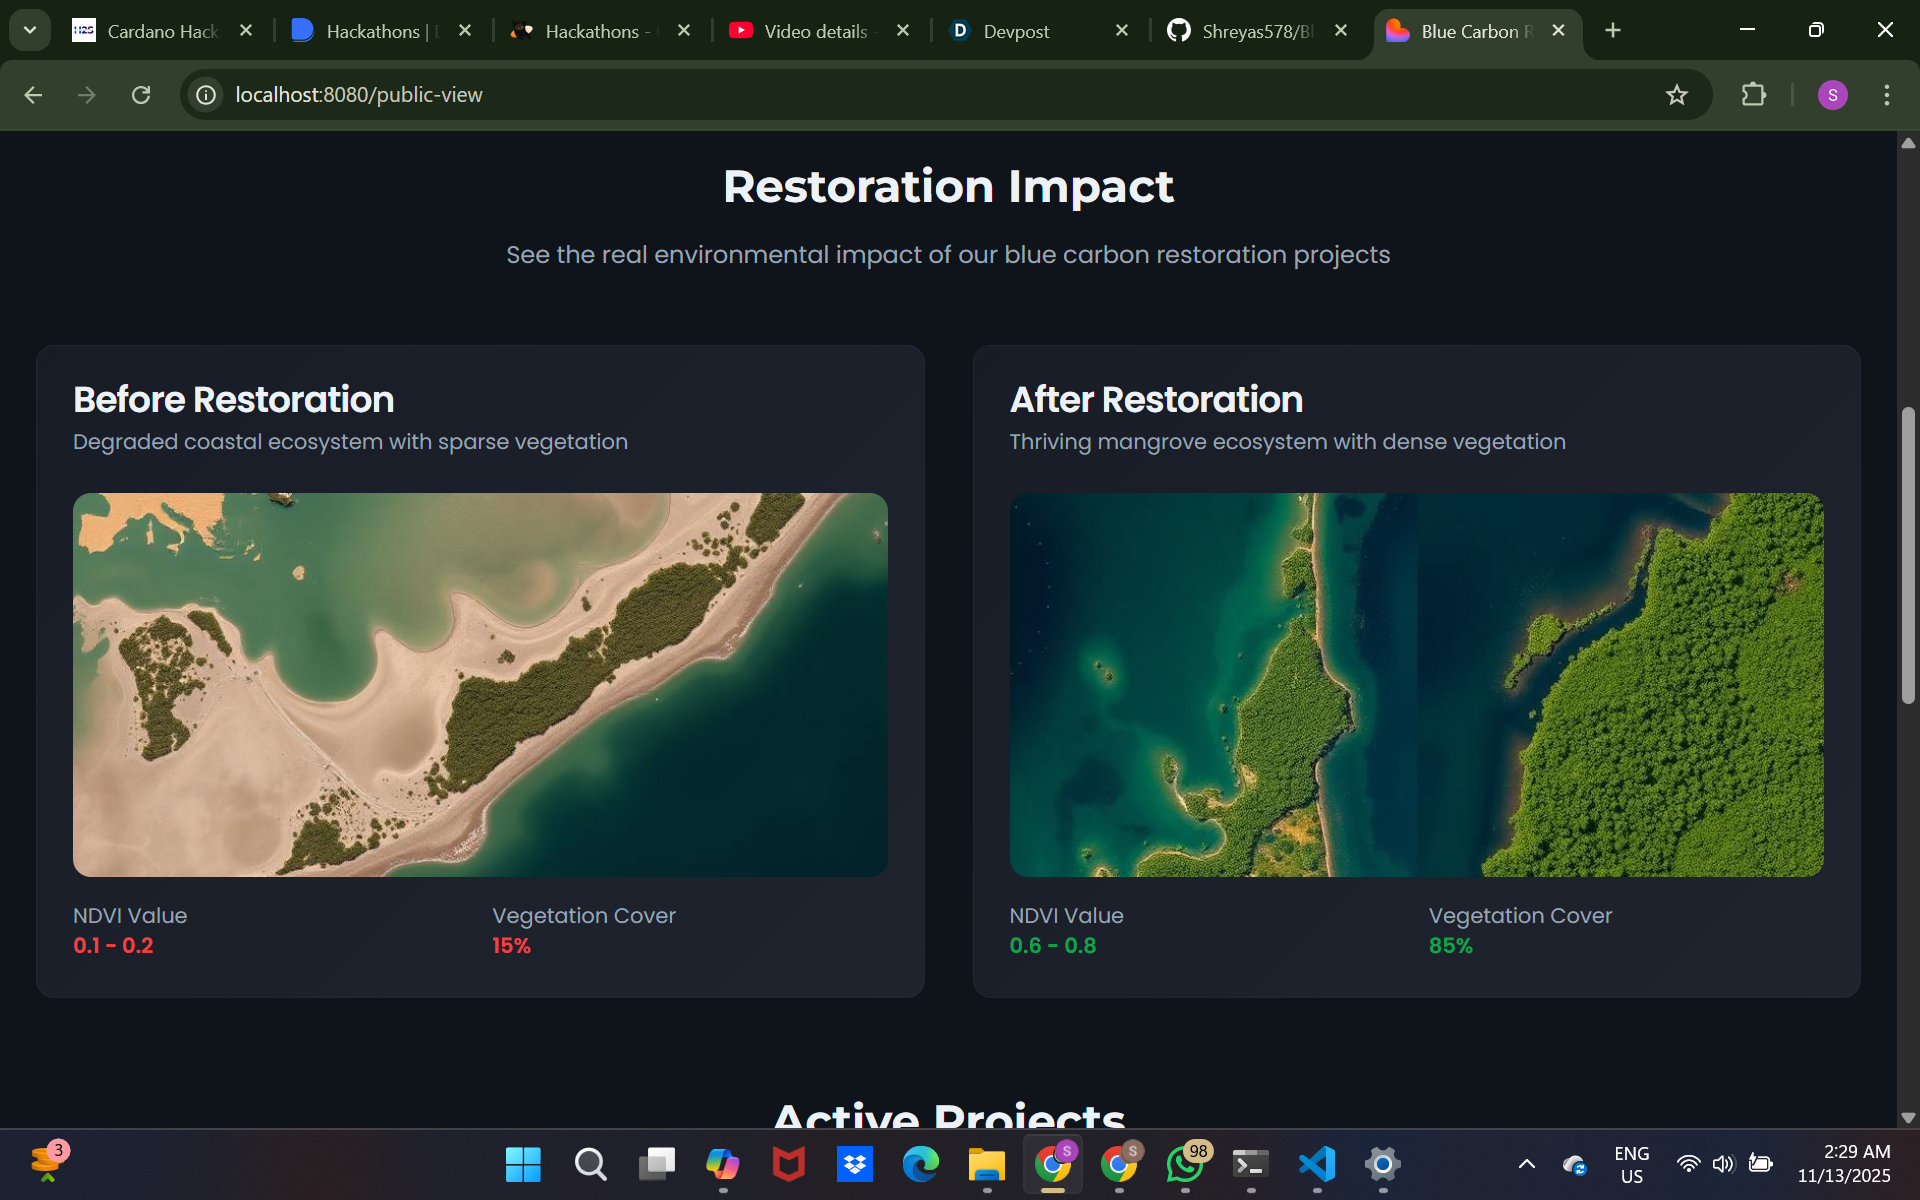Close the Shreyas578 GitHub tab
The width and height of the screenshot is (1920, 1200).
pyautogui.click(x=1341, y=31)
